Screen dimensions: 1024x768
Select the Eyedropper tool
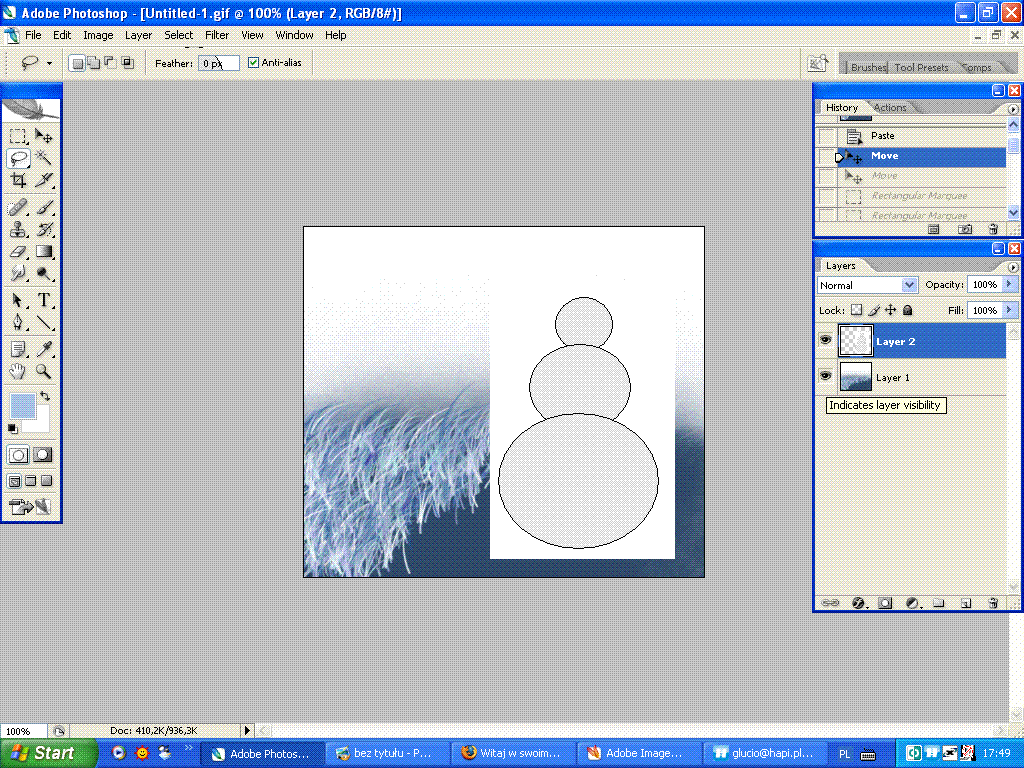[44, 349]
